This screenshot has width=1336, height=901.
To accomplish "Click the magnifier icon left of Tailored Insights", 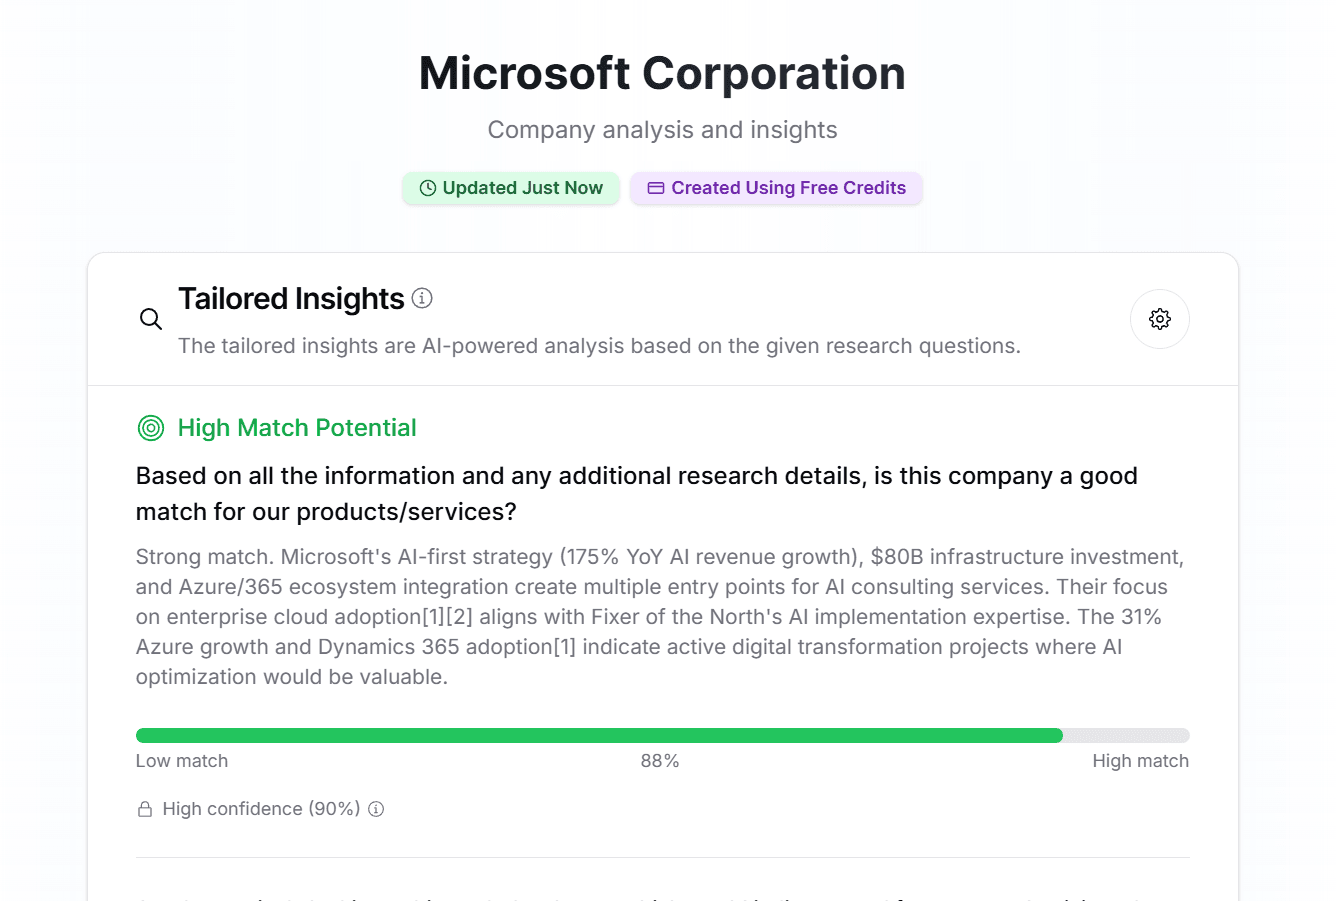I will pyautogui.click(x=151, y=319).
